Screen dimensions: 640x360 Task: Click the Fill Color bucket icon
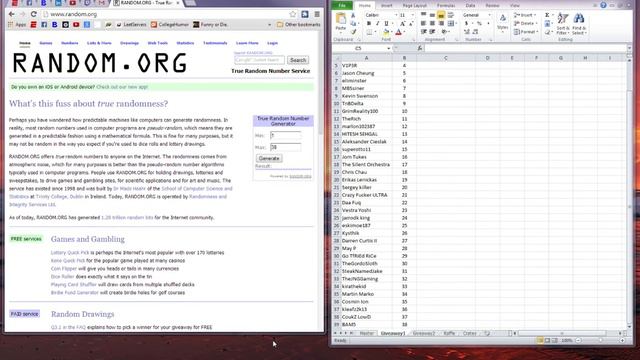[x=386, y=32]
